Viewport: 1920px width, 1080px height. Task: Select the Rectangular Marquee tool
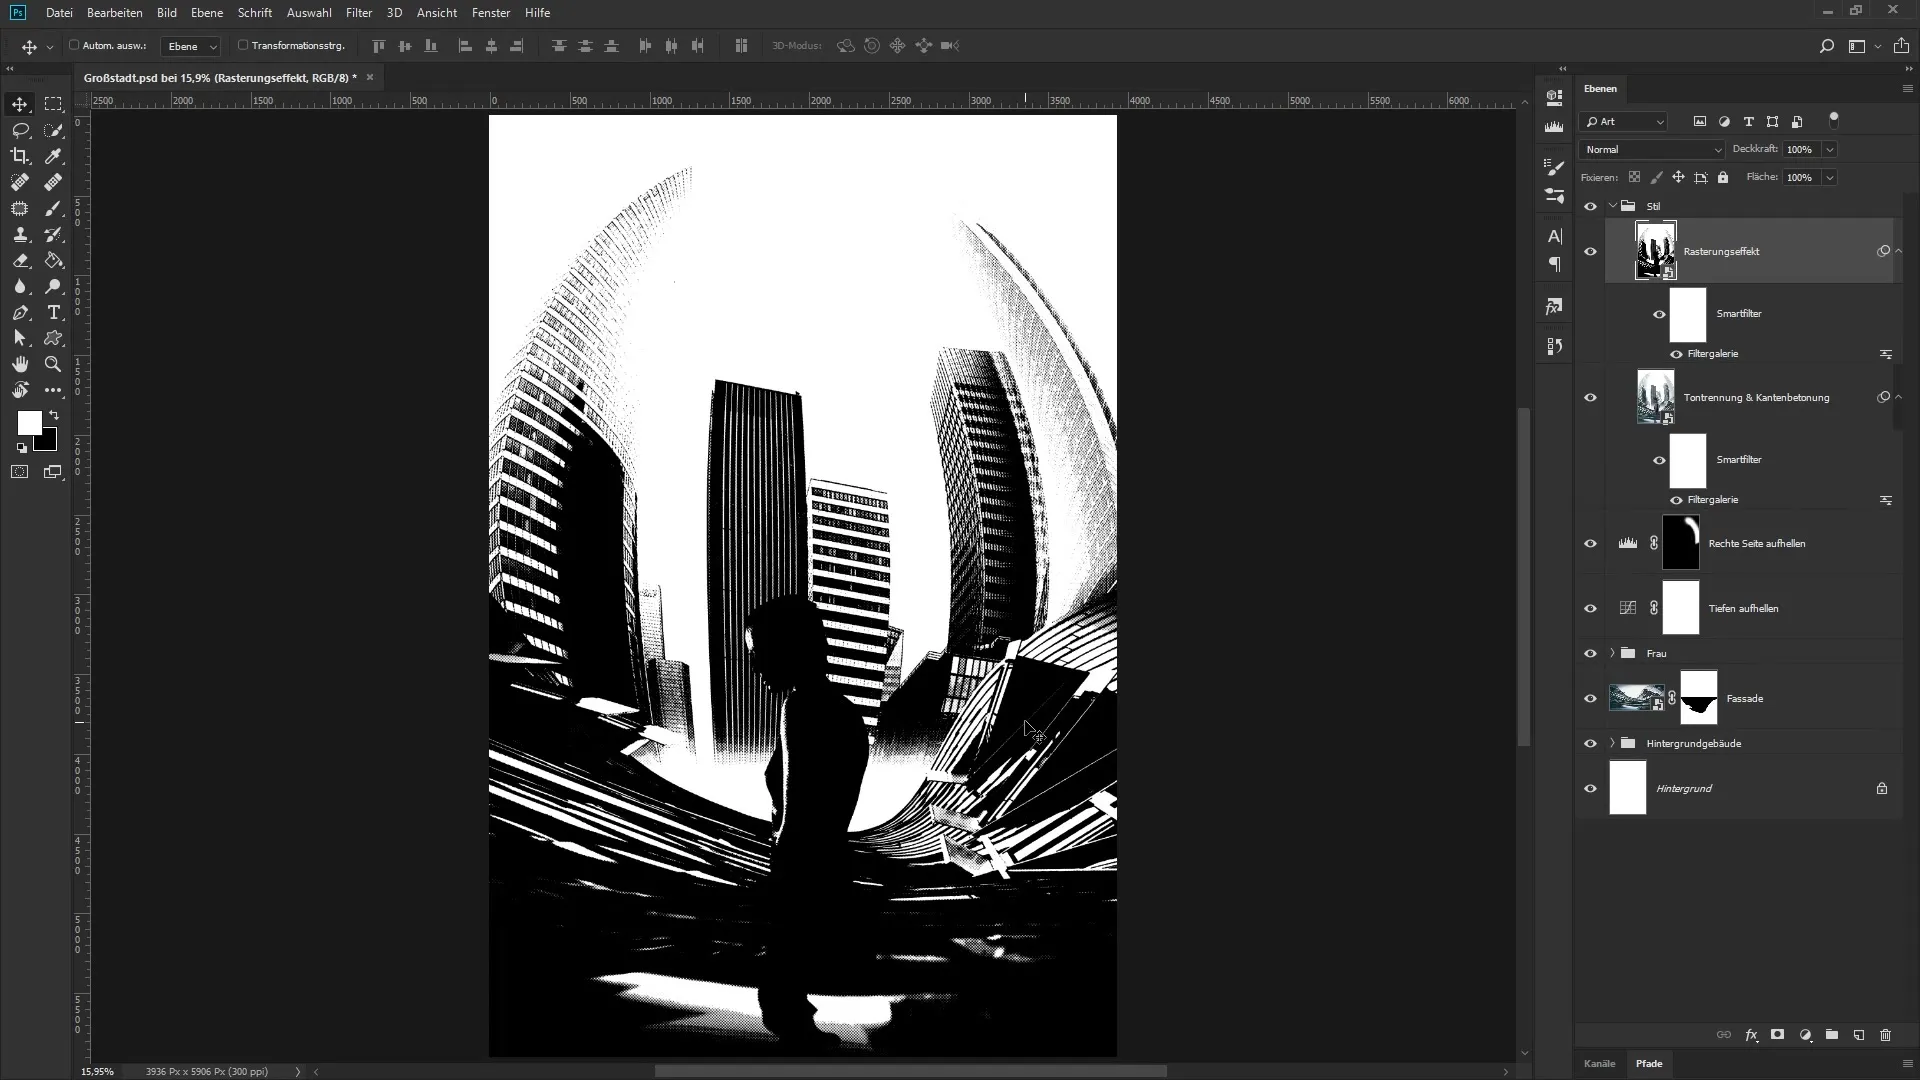coord(53,104)
